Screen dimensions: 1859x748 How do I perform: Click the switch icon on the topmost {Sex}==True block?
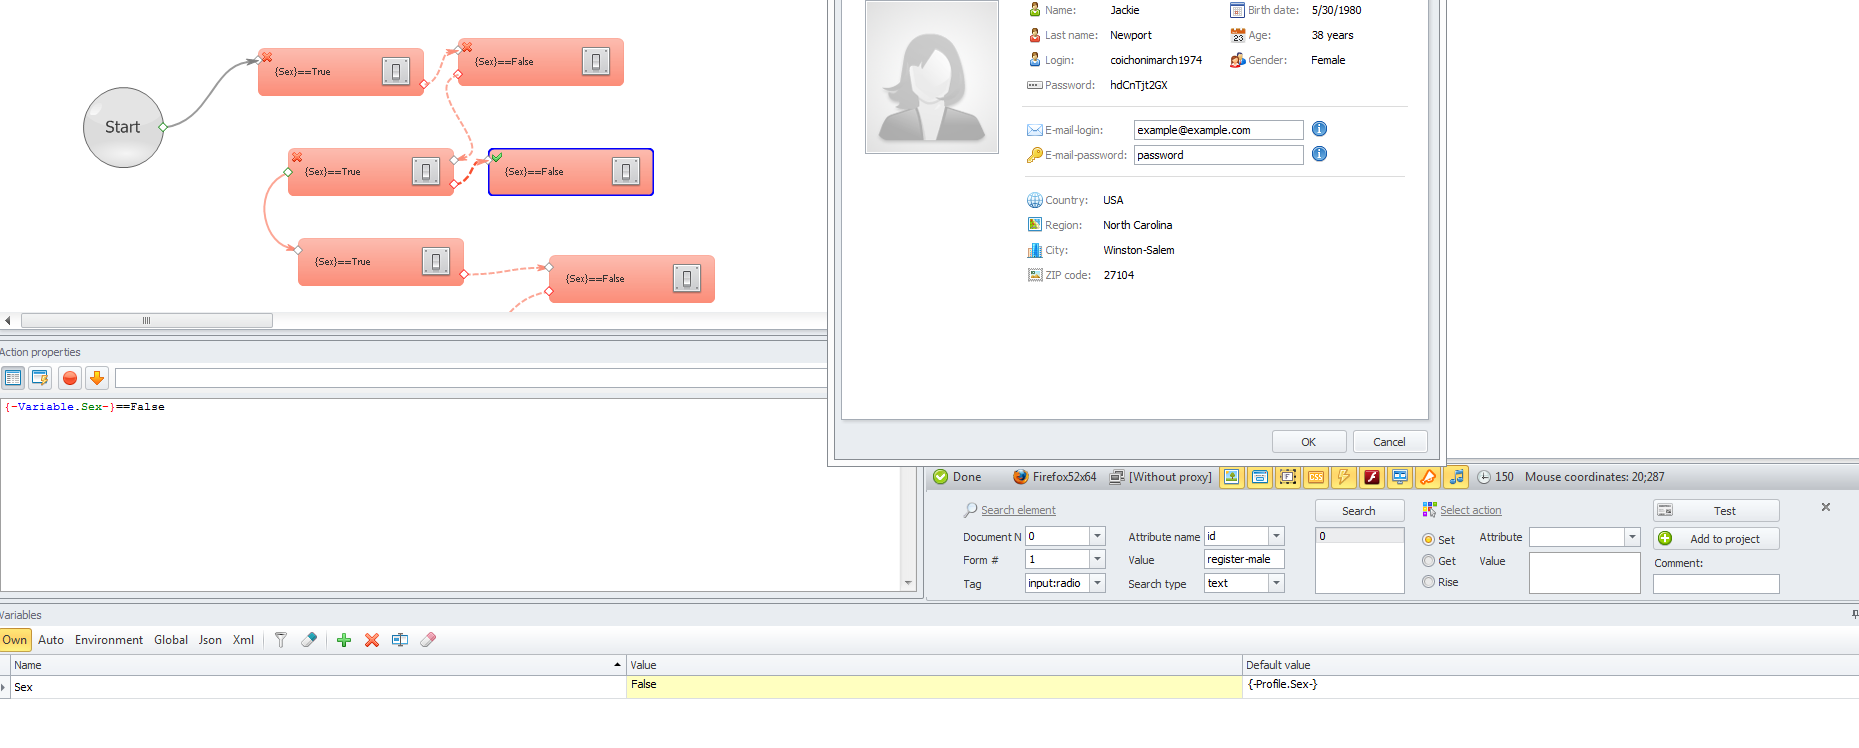(x=396, y=71)
